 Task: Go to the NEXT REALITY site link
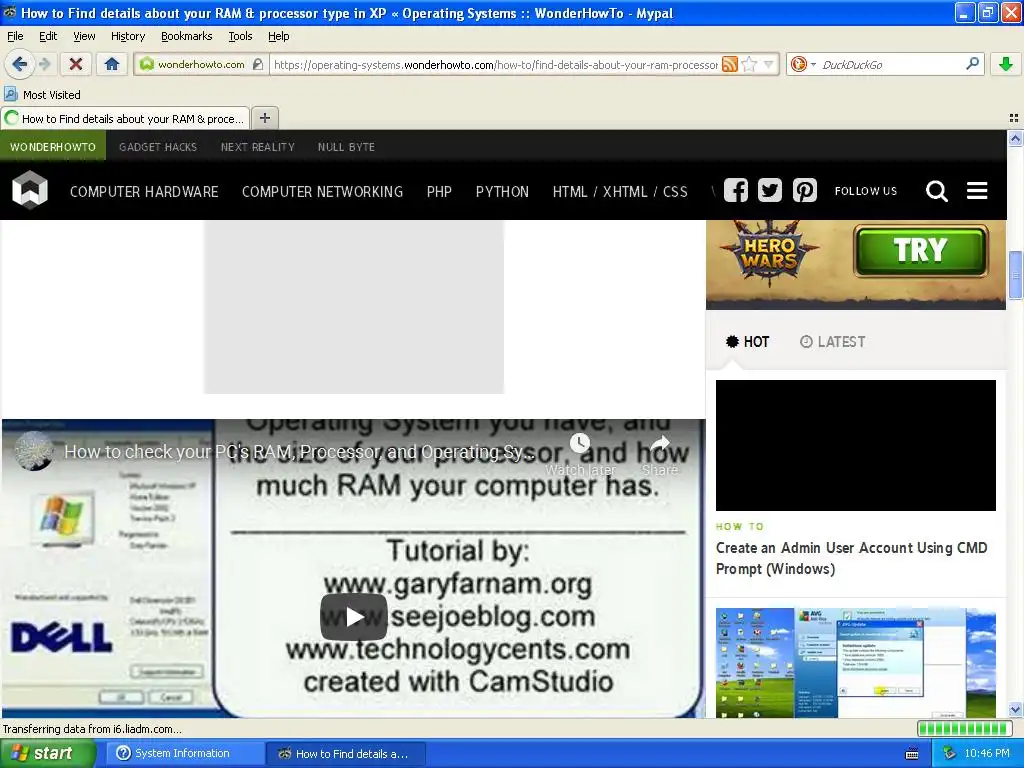[x=258, y=147]
